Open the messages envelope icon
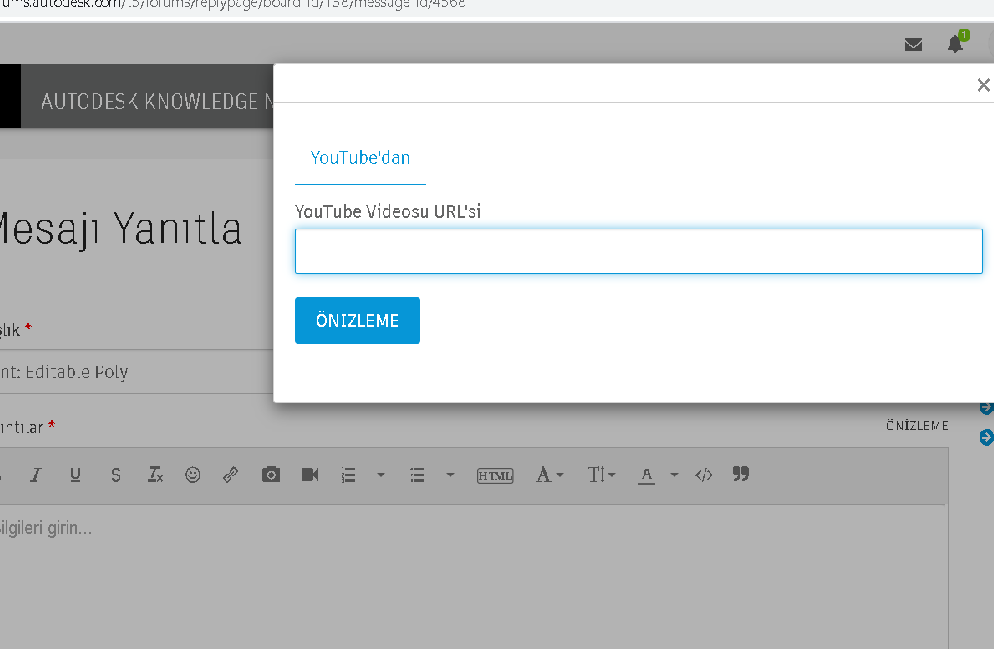The height and width of the screenshot is (649, 994). coord(913,44)
